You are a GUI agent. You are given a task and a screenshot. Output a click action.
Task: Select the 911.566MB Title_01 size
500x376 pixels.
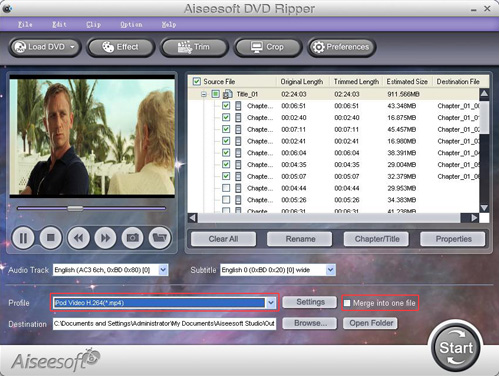pos(403,94)
